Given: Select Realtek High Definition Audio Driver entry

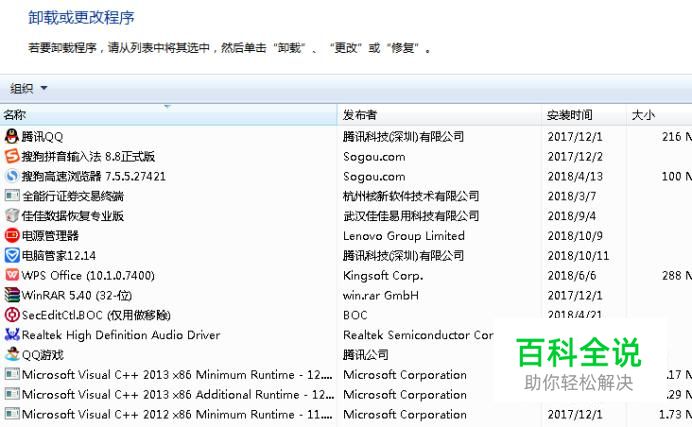Looking at the screenshot, I should 121,335.
